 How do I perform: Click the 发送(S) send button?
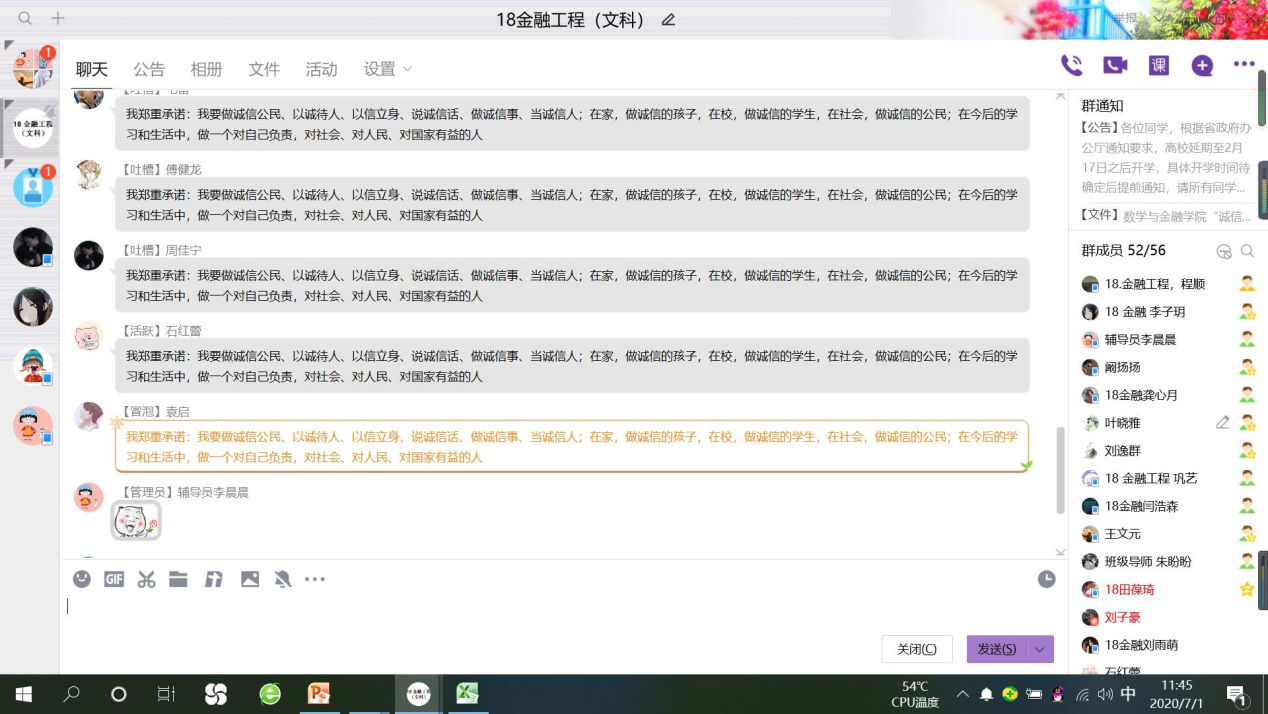[996, 649]
